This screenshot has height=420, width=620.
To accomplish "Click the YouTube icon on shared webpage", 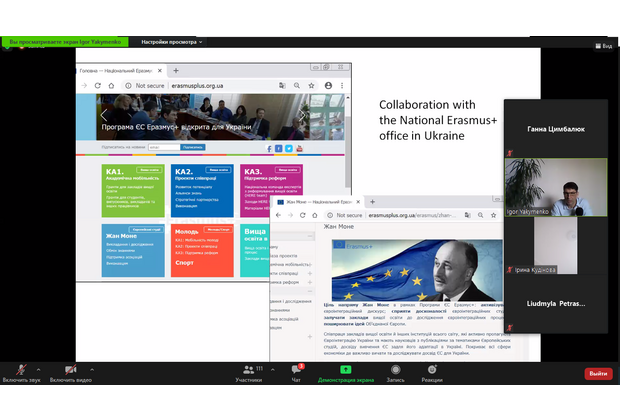I will tap(301, 148).
